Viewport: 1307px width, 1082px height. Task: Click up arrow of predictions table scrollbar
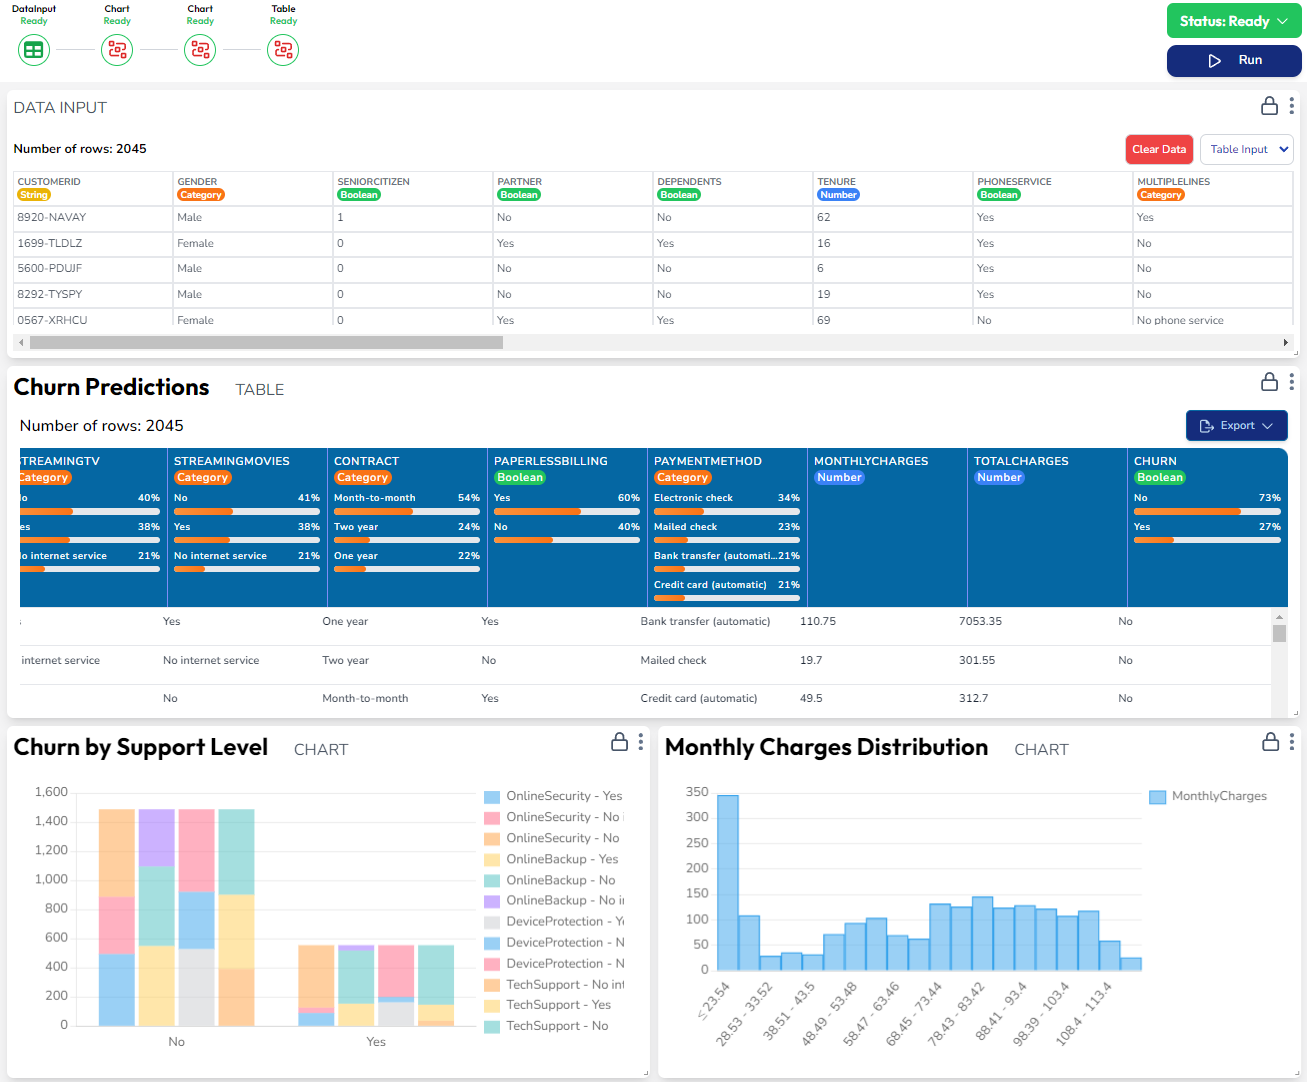click(1279, 617)
